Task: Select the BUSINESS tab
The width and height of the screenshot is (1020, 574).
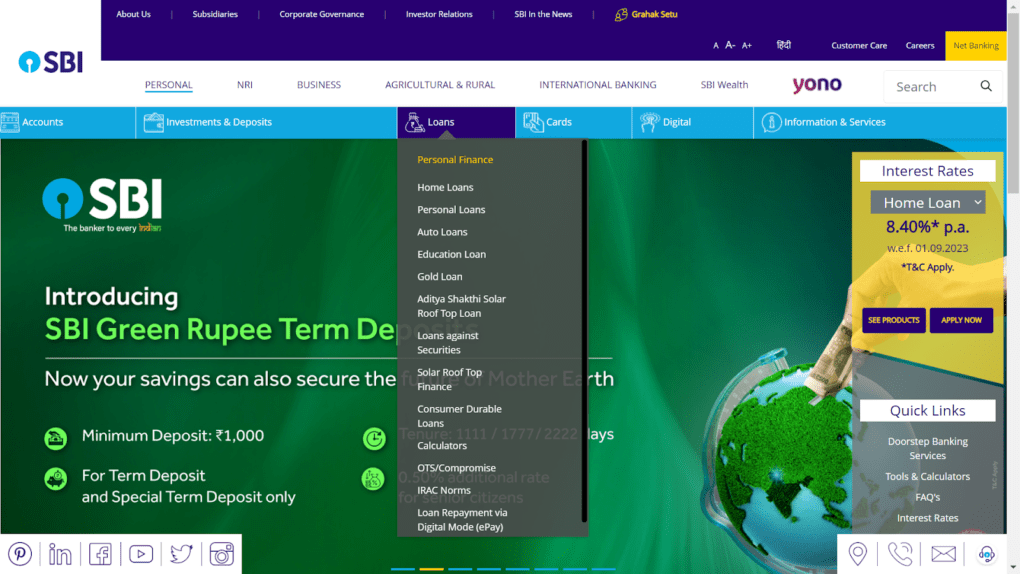Action: 319,85
